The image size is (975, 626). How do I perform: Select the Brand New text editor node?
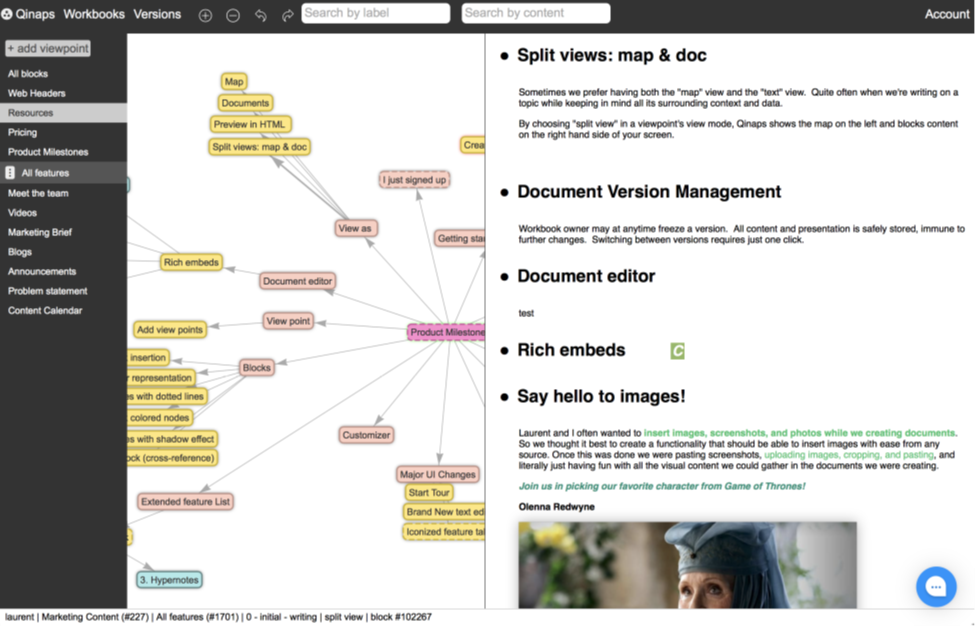coord(445,512)
